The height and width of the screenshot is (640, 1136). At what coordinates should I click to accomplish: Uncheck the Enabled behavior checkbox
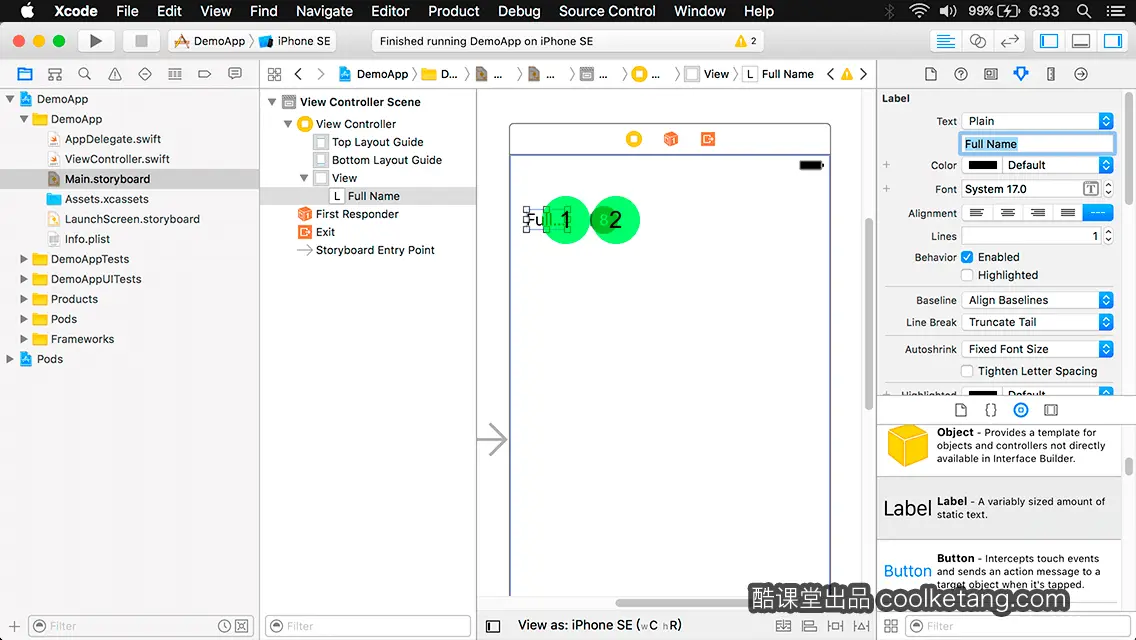click(966, 257)
